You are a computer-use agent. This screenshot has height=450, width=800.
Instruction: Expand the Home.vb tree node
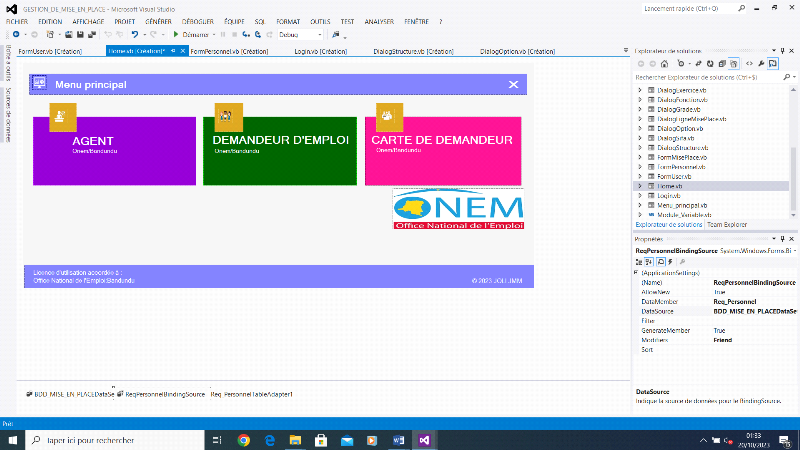pos(640,186)
